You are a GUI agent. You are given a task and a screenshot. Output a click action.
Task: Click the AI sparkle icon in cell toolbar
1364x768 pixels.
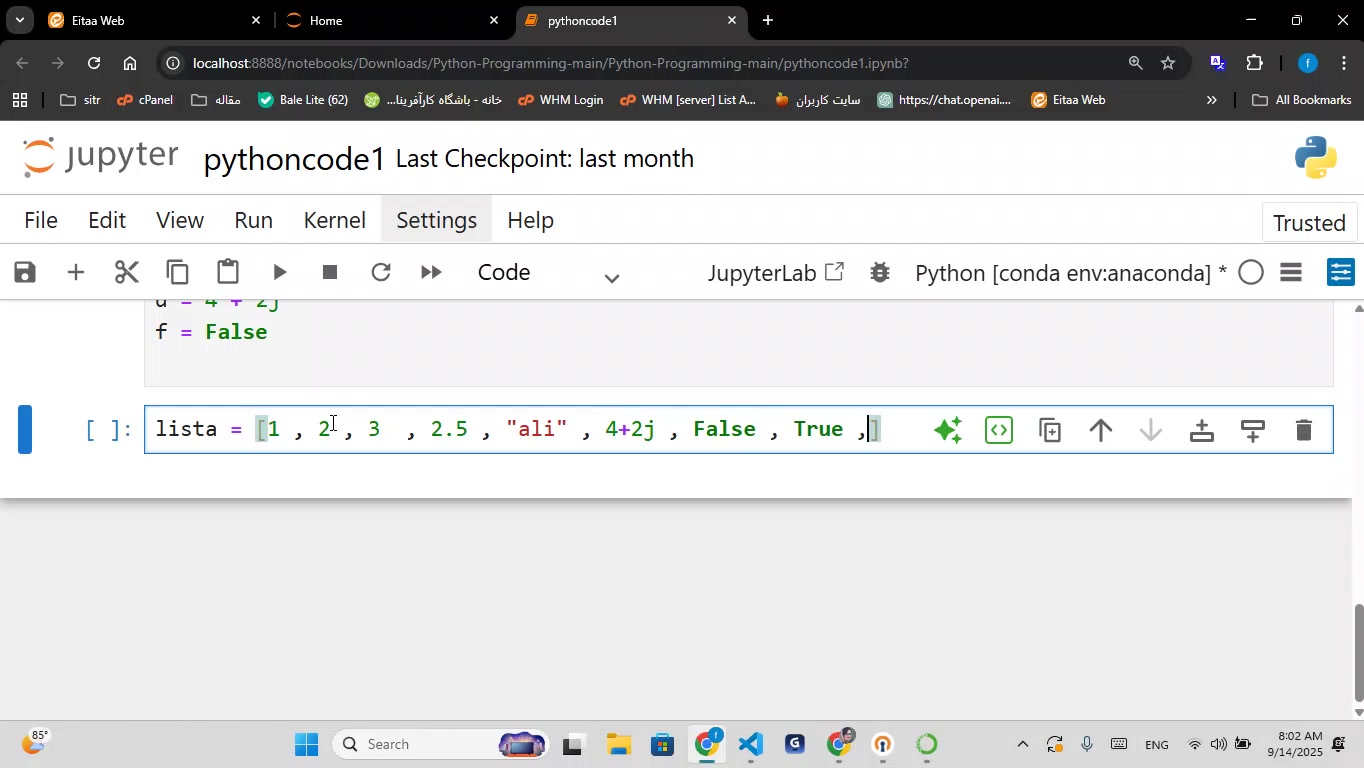point(947,430)
